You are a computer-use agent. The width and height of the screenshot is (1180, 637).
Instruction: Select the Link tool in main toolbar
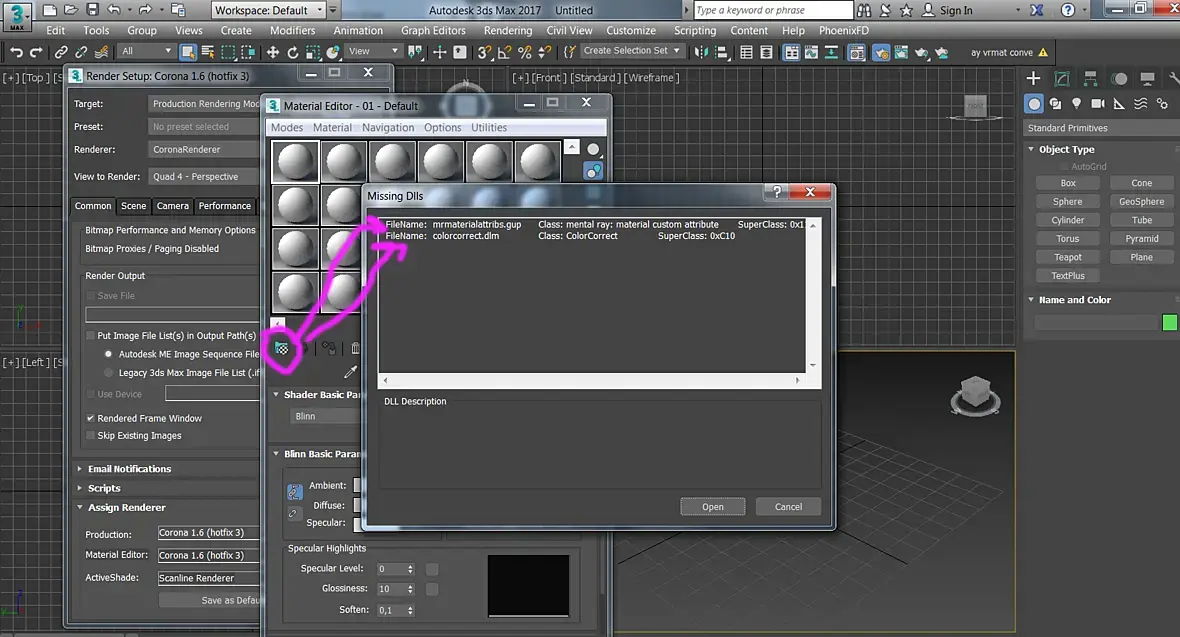point(61,52)
